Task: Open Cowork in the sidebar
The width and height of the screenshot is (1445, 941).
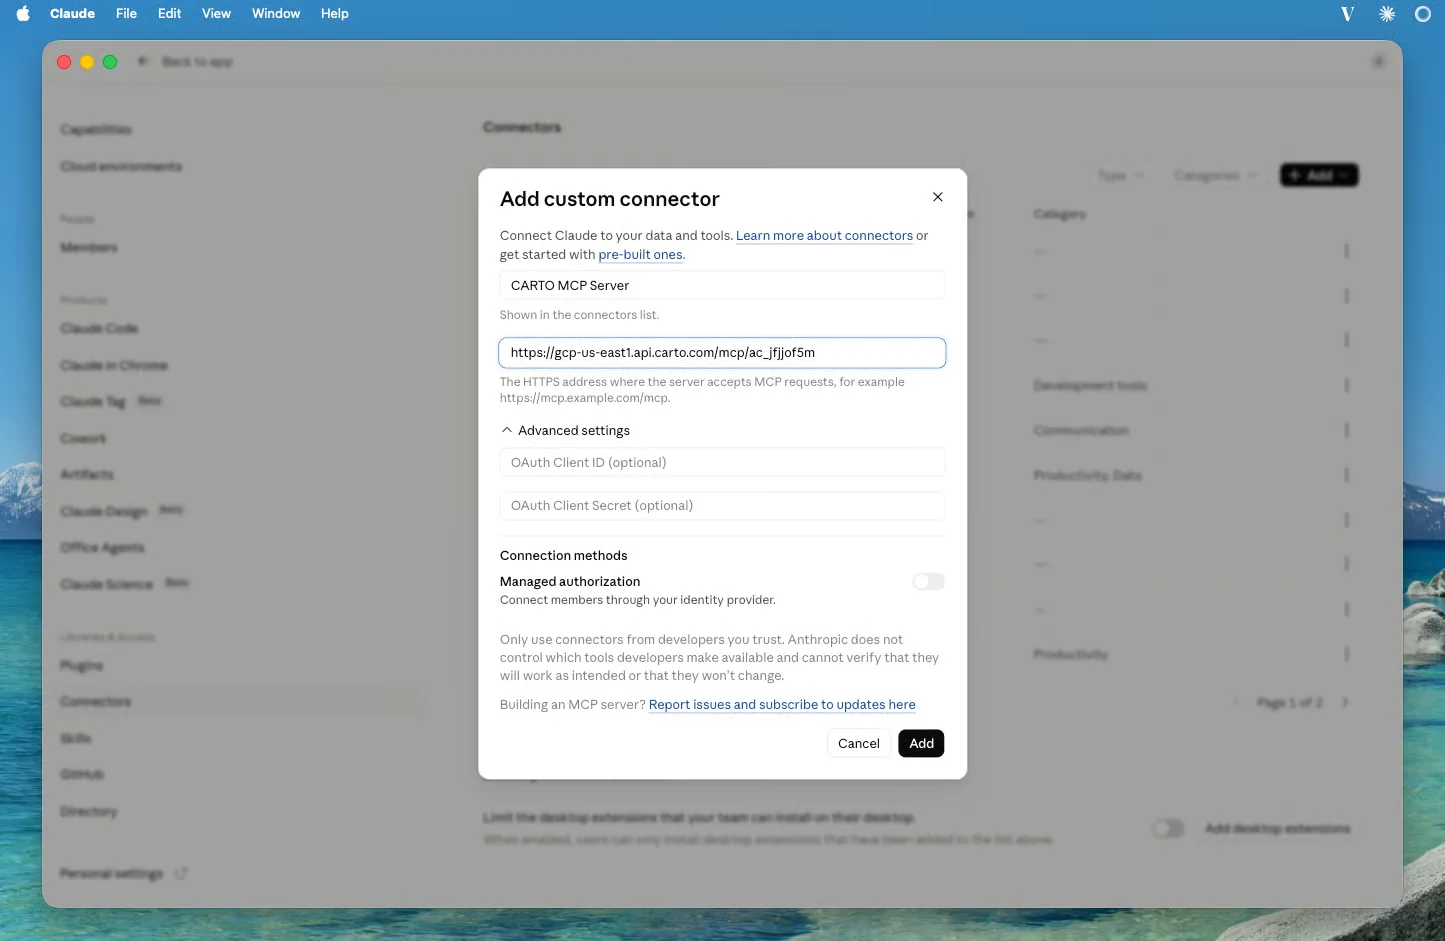Action: tap(83, 439)
